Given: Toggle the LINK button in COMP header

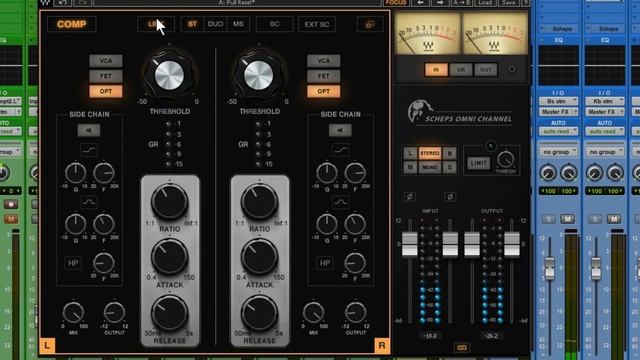Looking at the screenshot, I should pos(156,24).
